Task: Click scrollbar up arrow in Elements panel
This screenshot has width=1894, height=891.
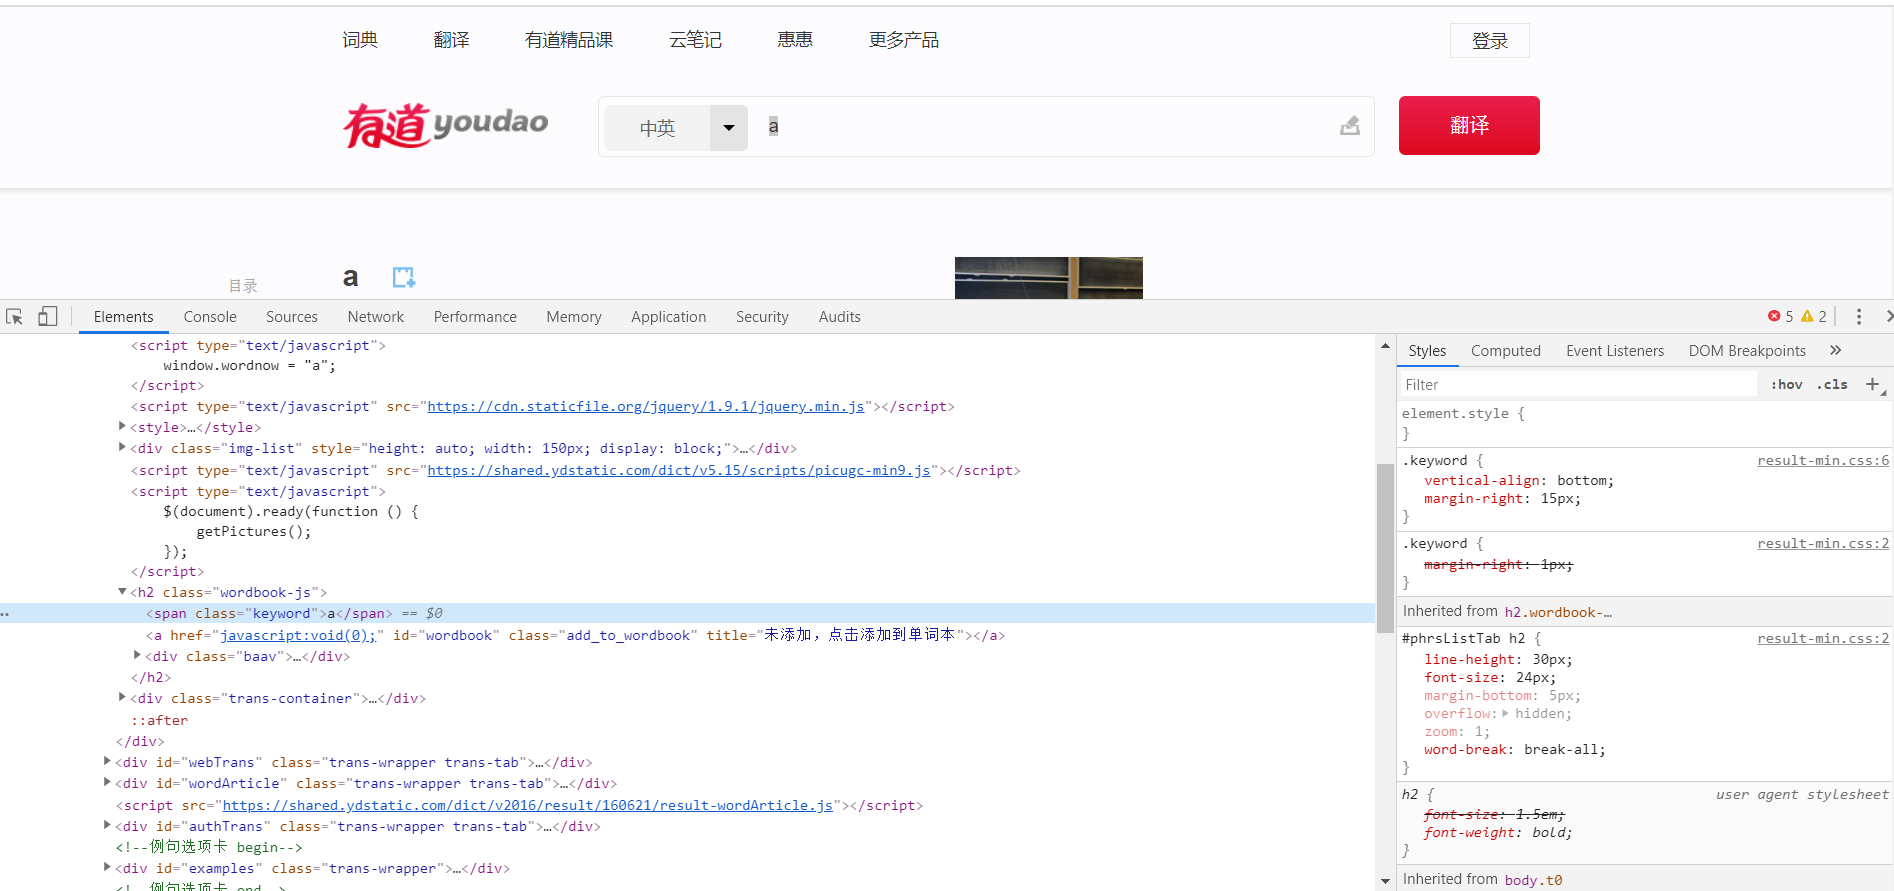Action: [x=1385, y=346]
